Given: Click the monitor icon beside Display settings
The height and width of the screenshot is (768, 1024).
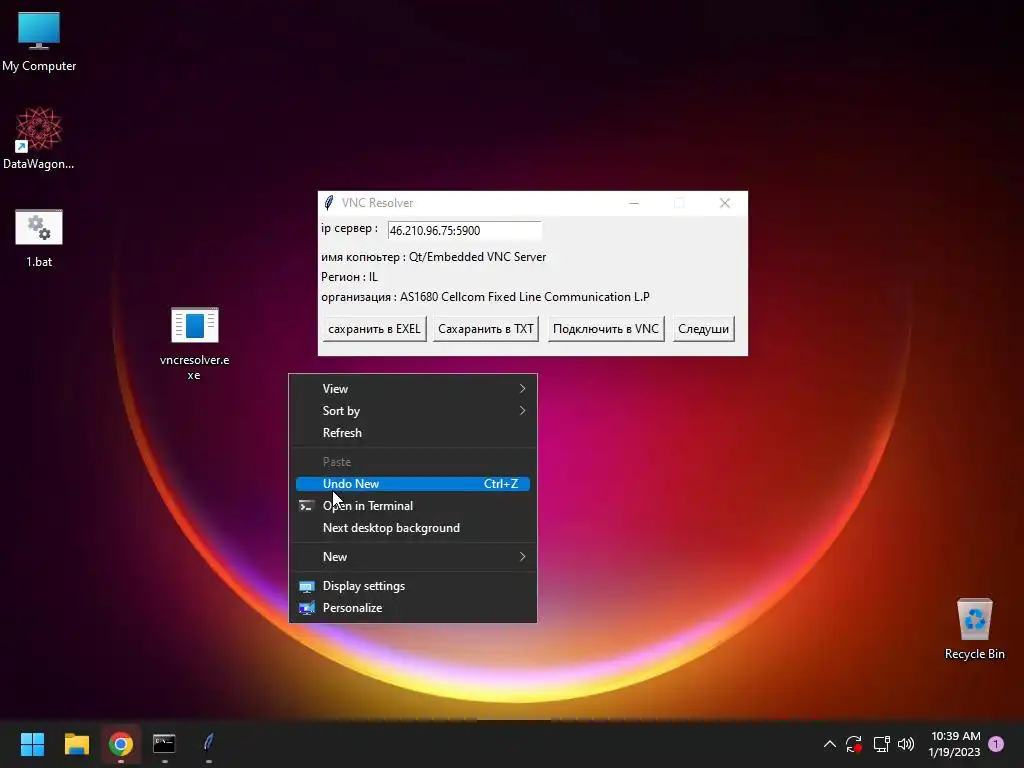Looking at the screenshot, I should tap(306, 586).
